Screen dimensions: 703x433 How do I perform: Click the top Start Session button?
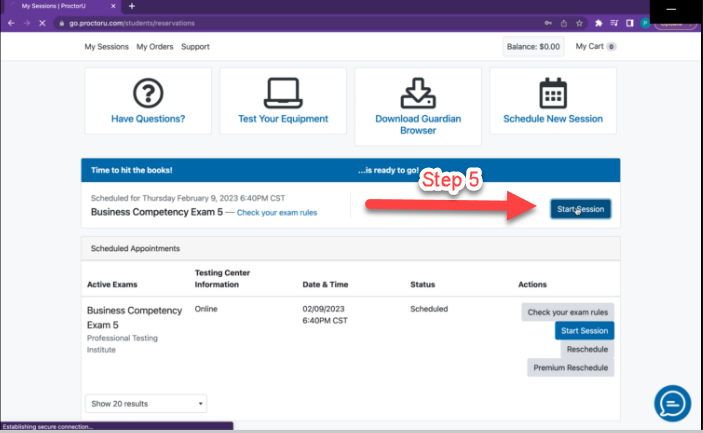coord(581,209)
